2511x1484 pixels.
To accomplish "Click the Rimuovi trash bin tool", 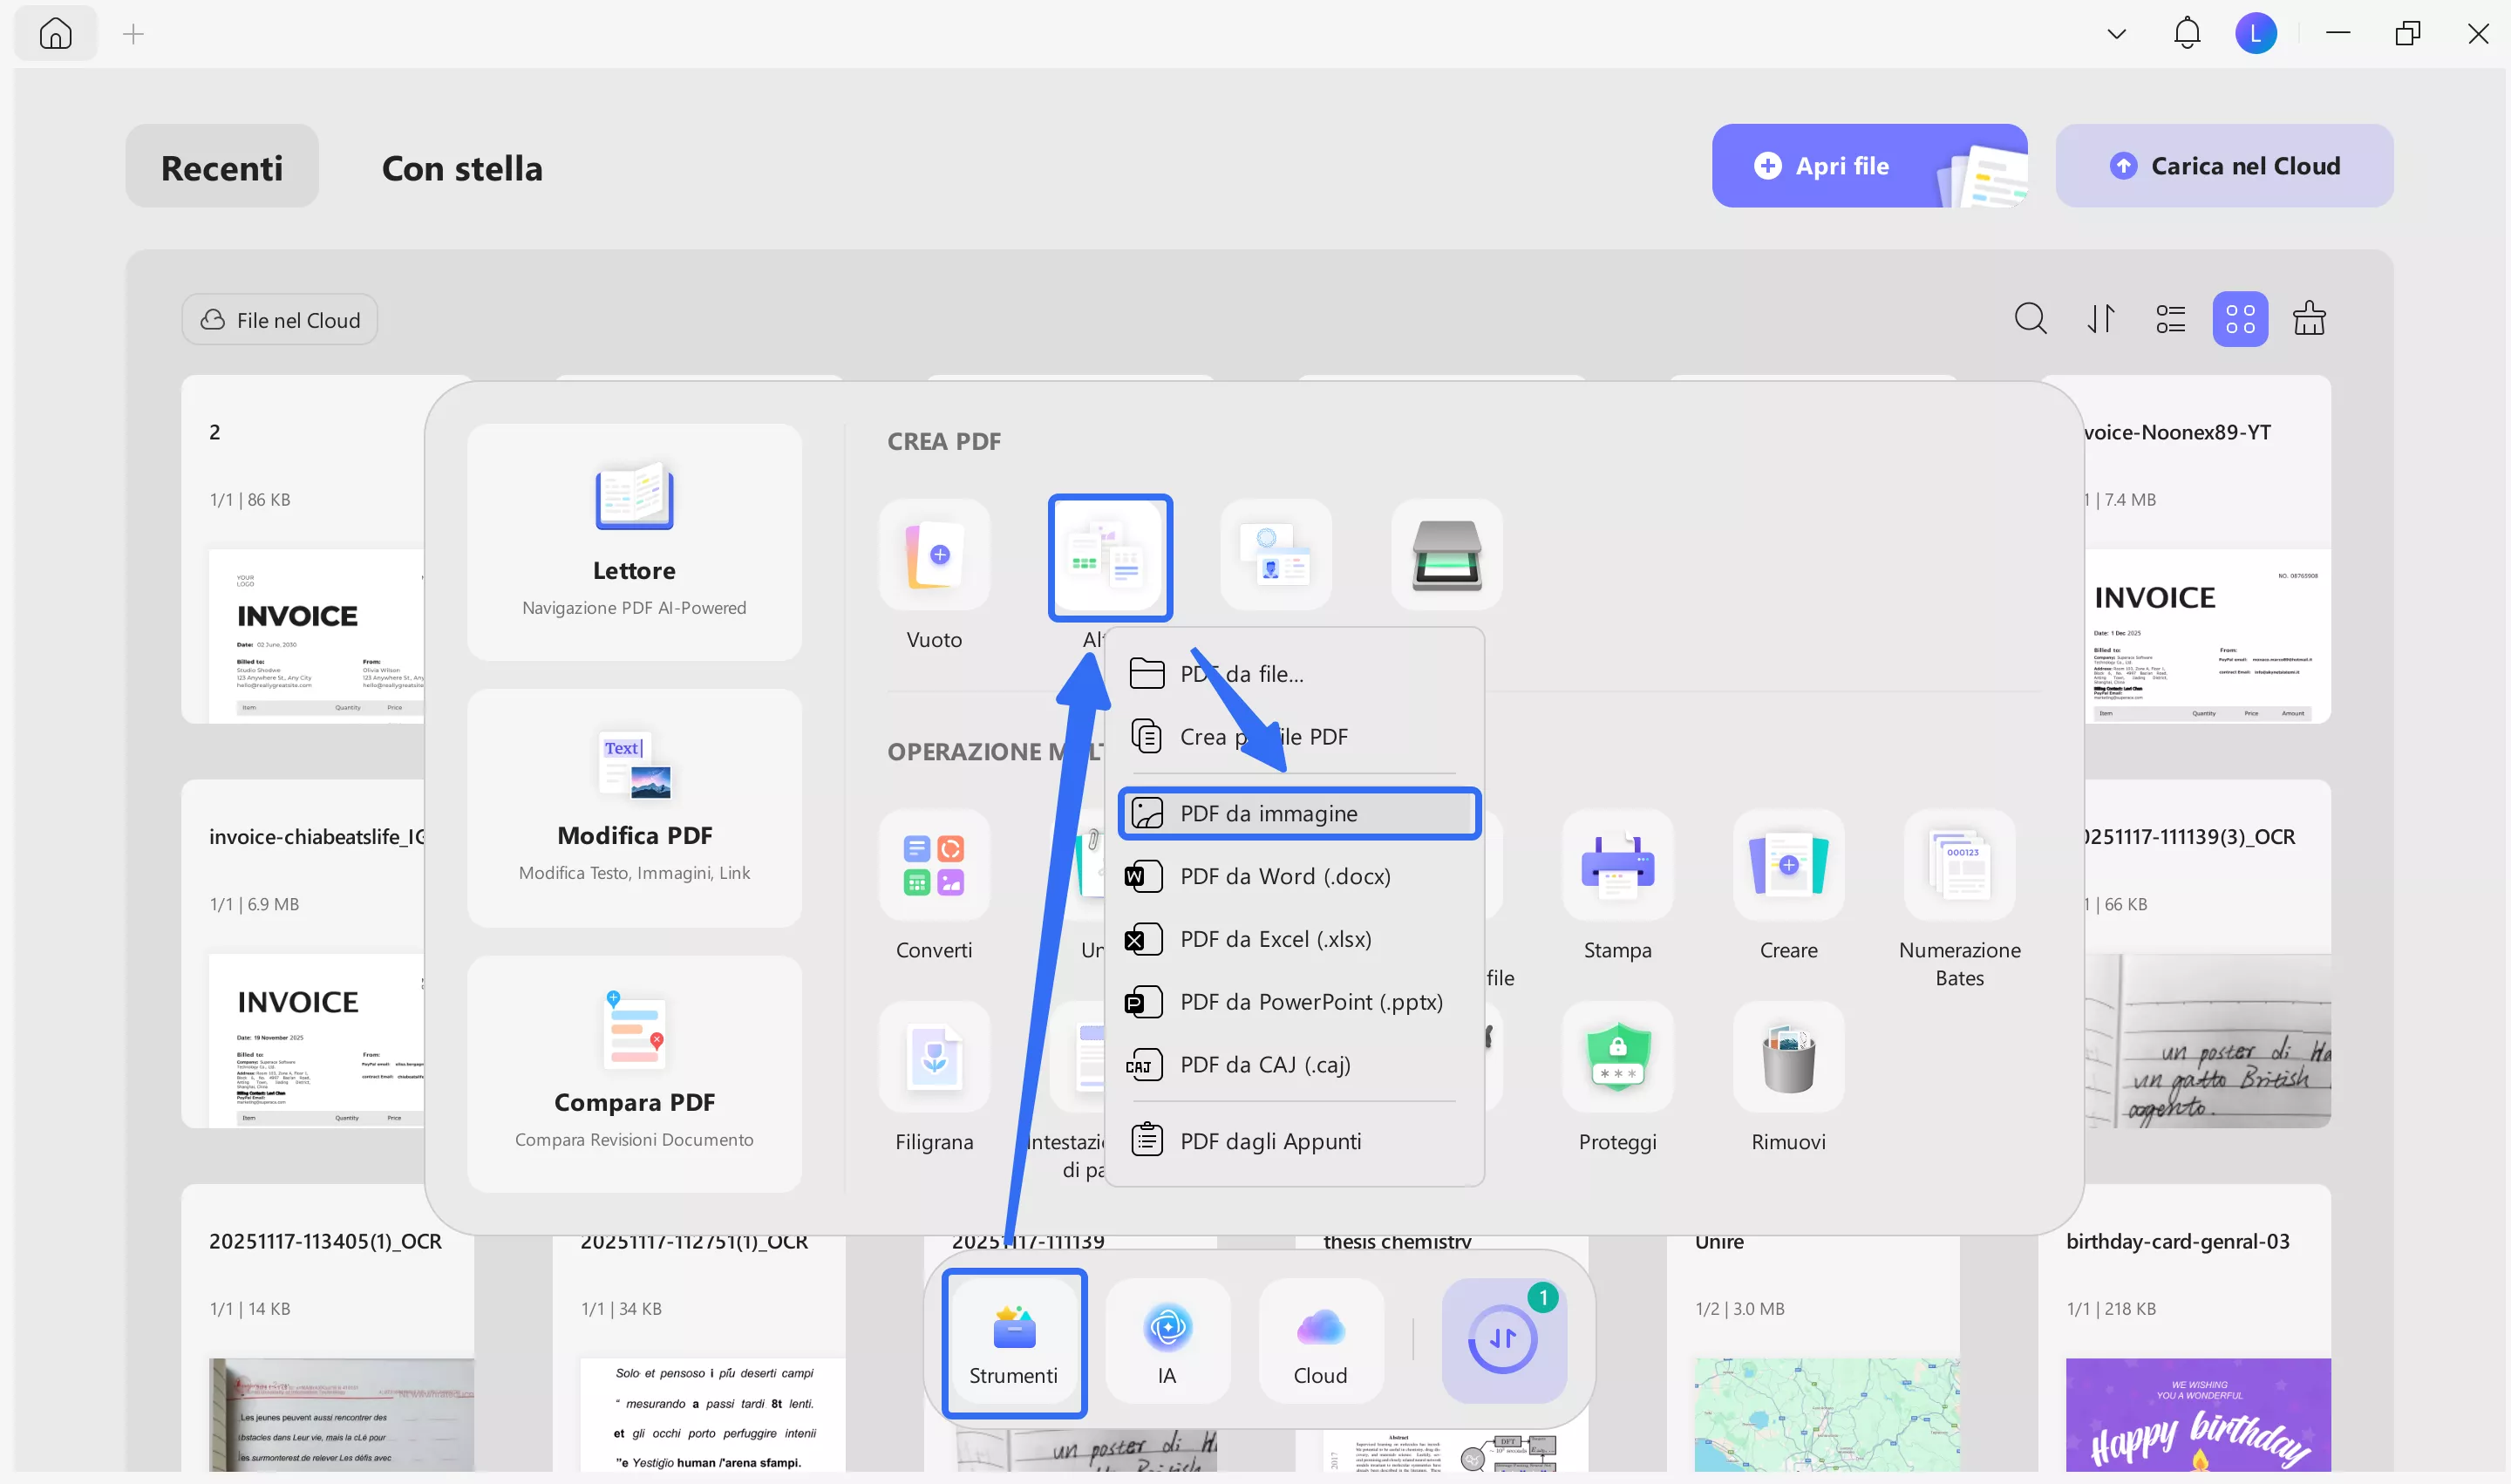I will point(1788,1057).
